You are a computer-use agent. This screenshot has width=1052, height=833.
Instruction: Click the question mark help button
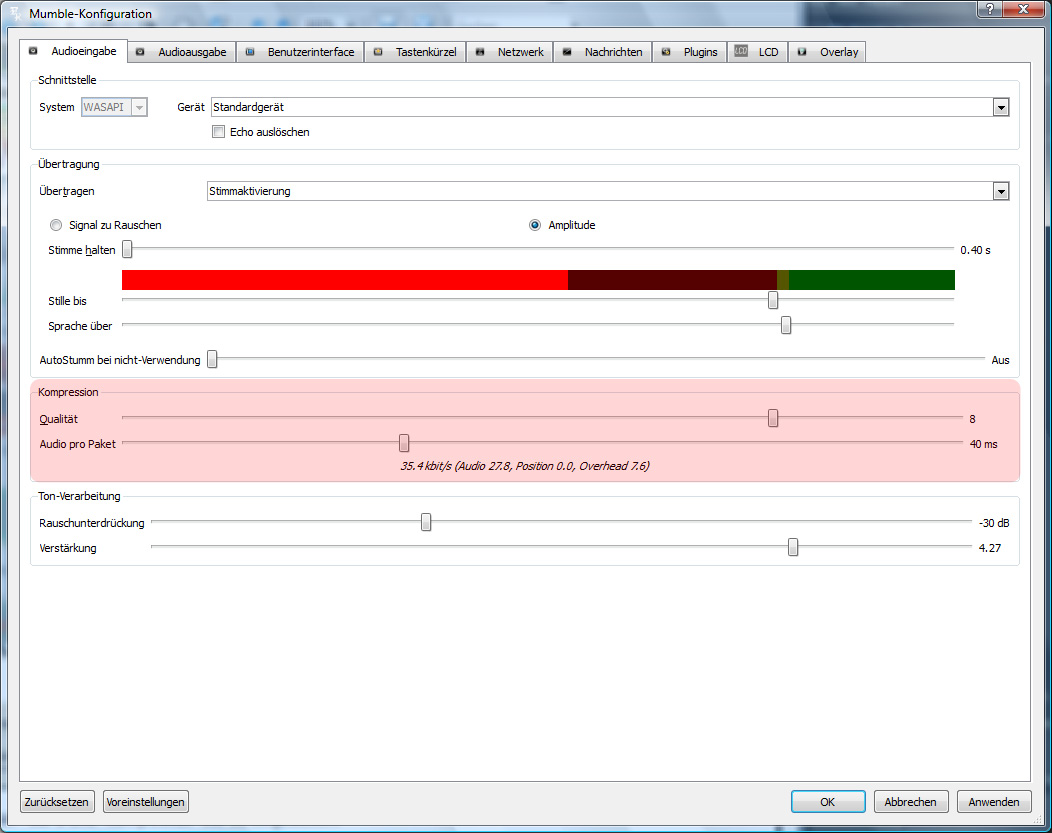pyautogui.click(x=989, y=9)
